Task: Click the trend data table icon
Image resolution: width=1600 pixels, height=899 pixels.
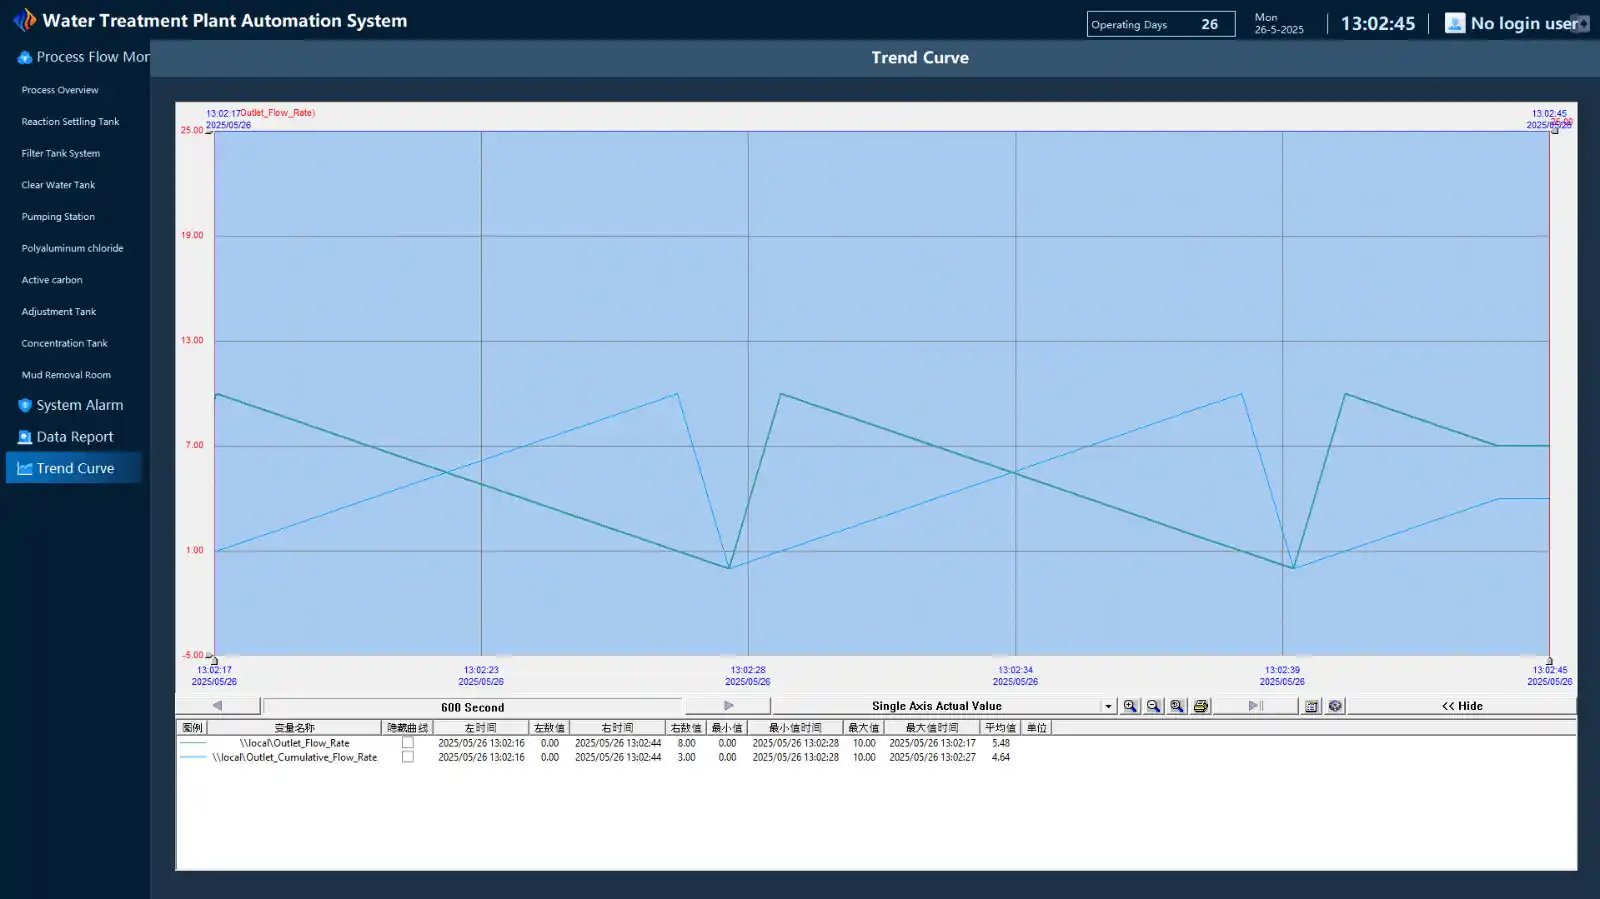Action: 1312,706
